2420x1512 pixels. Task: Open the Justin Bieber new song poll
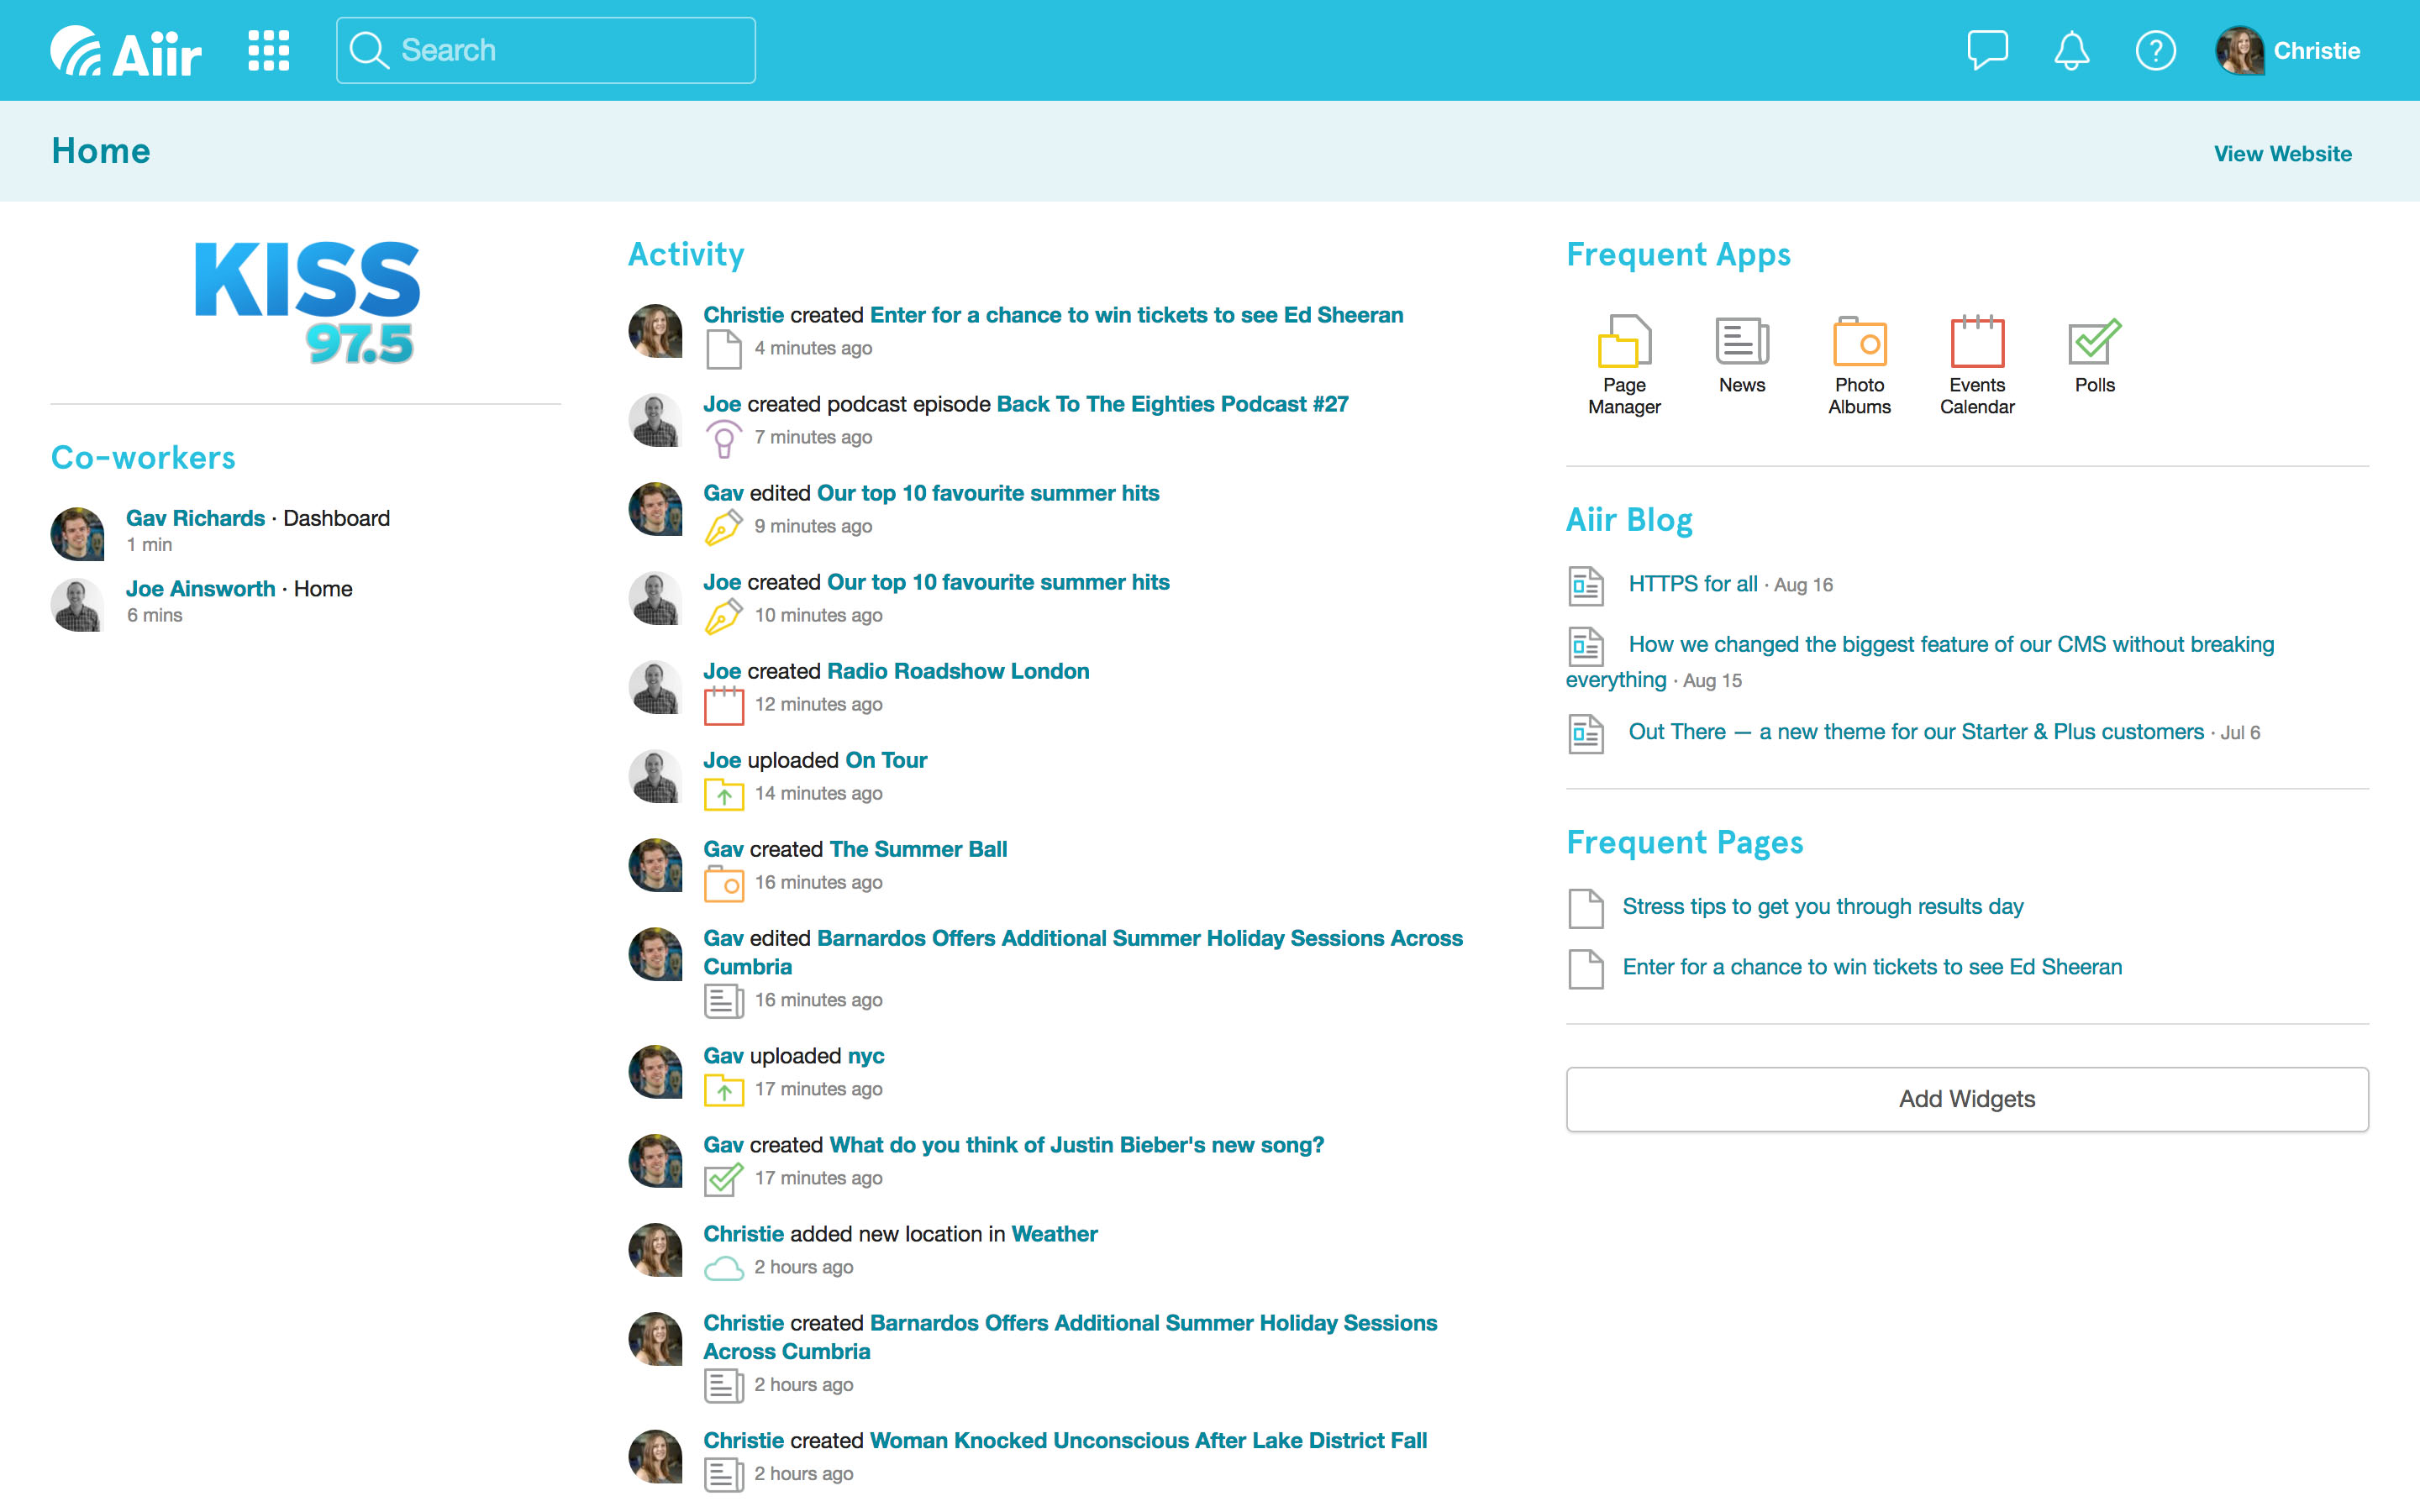coord(1076,1145)
